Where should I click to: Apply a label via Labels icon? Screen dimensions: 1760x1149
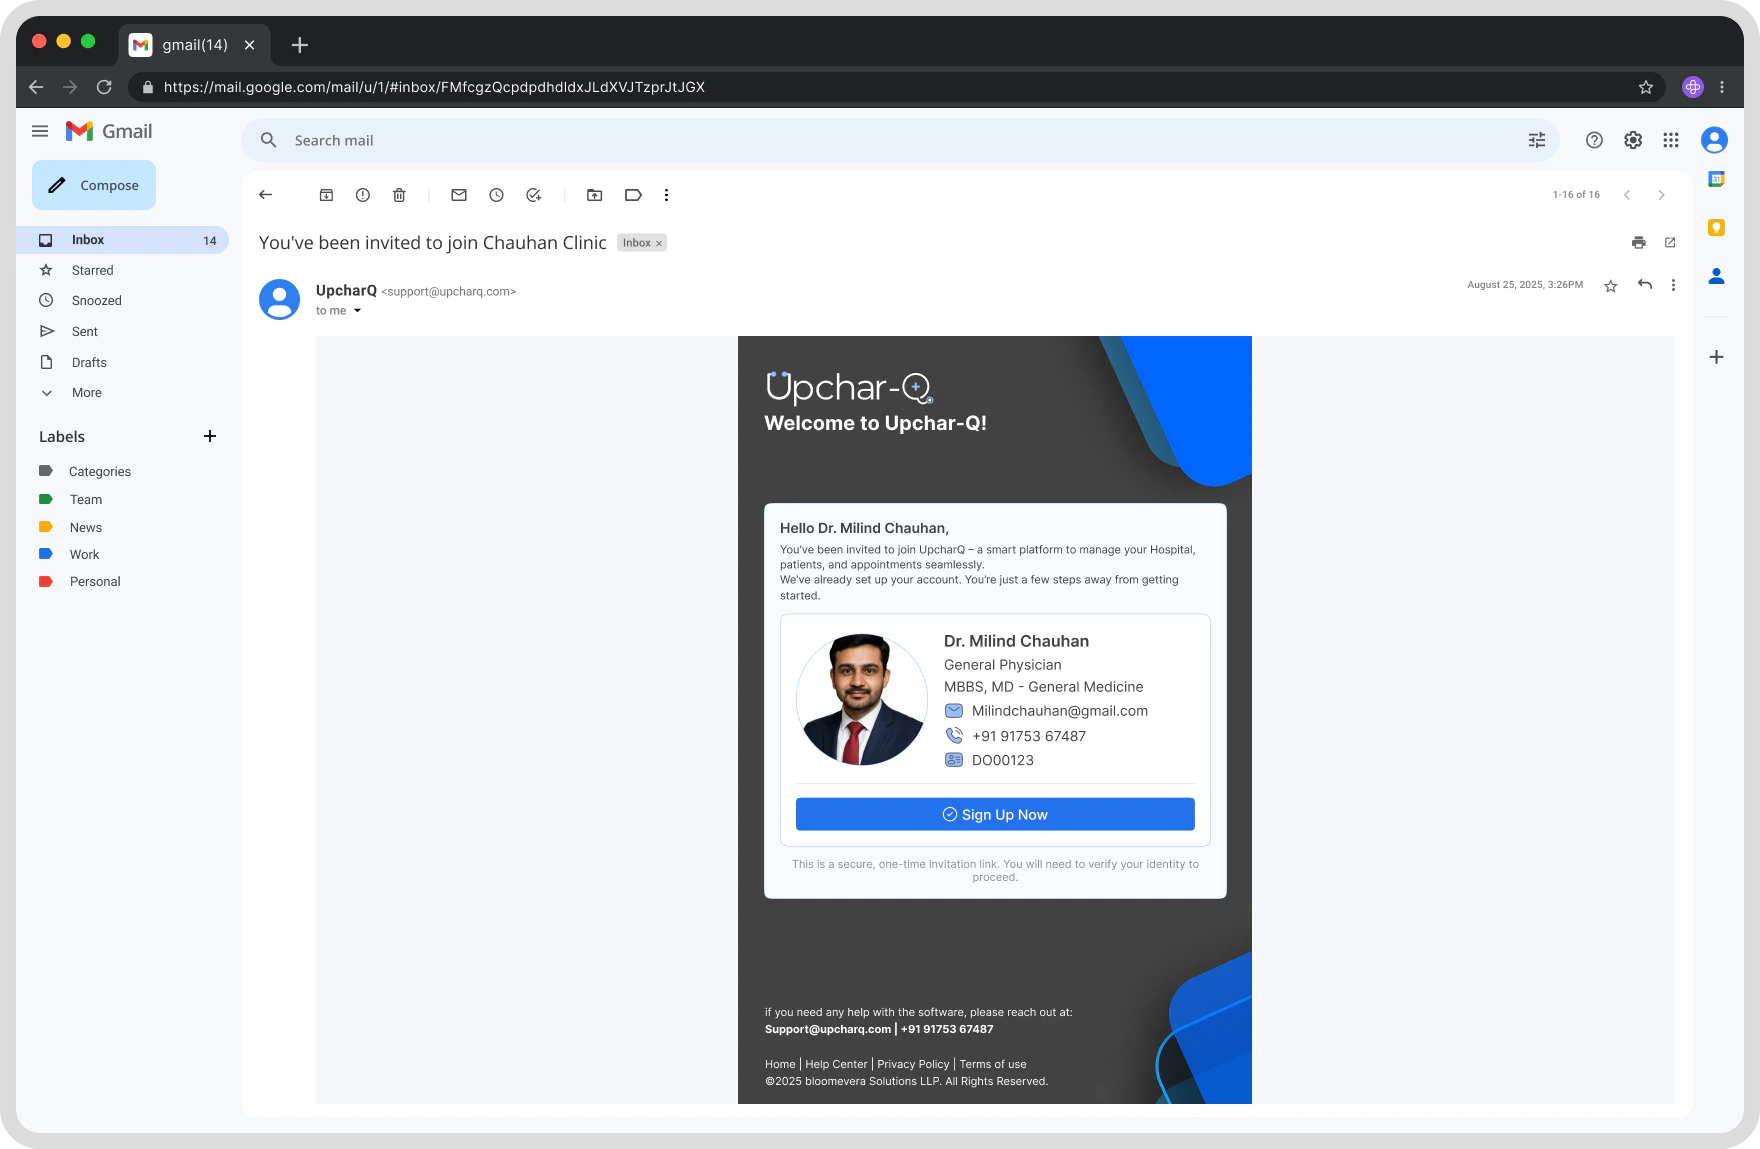tap(633, 195)
